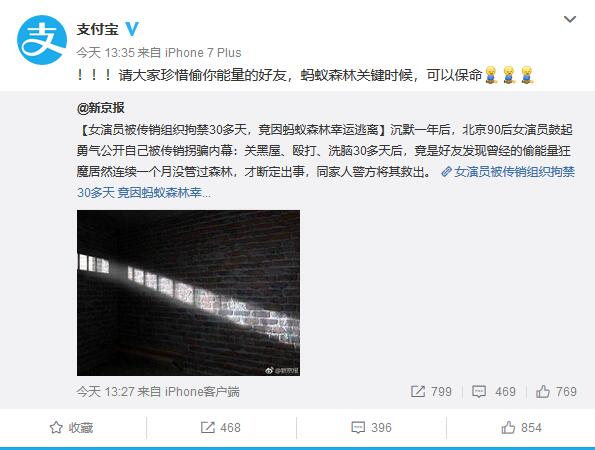Click the first crying emoji in the post
The image size is (595, 450).
click(491, 75)
